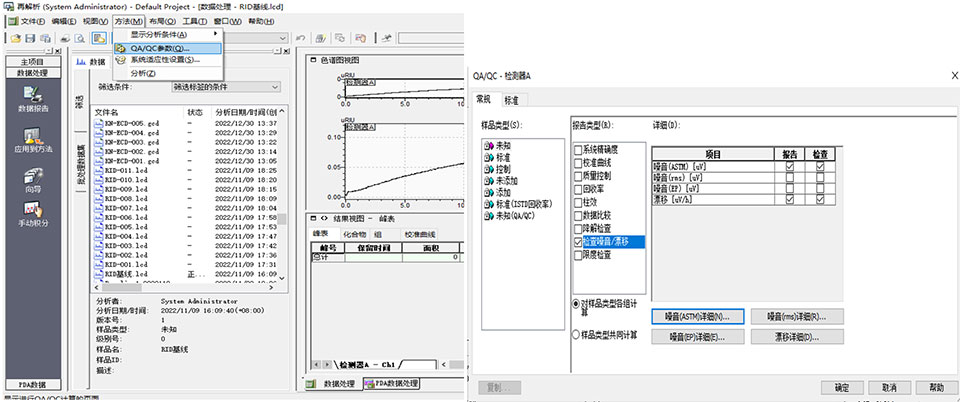Click the save disk toolbar icon
This screenshot has width=960, height=402.
point(31,38)
